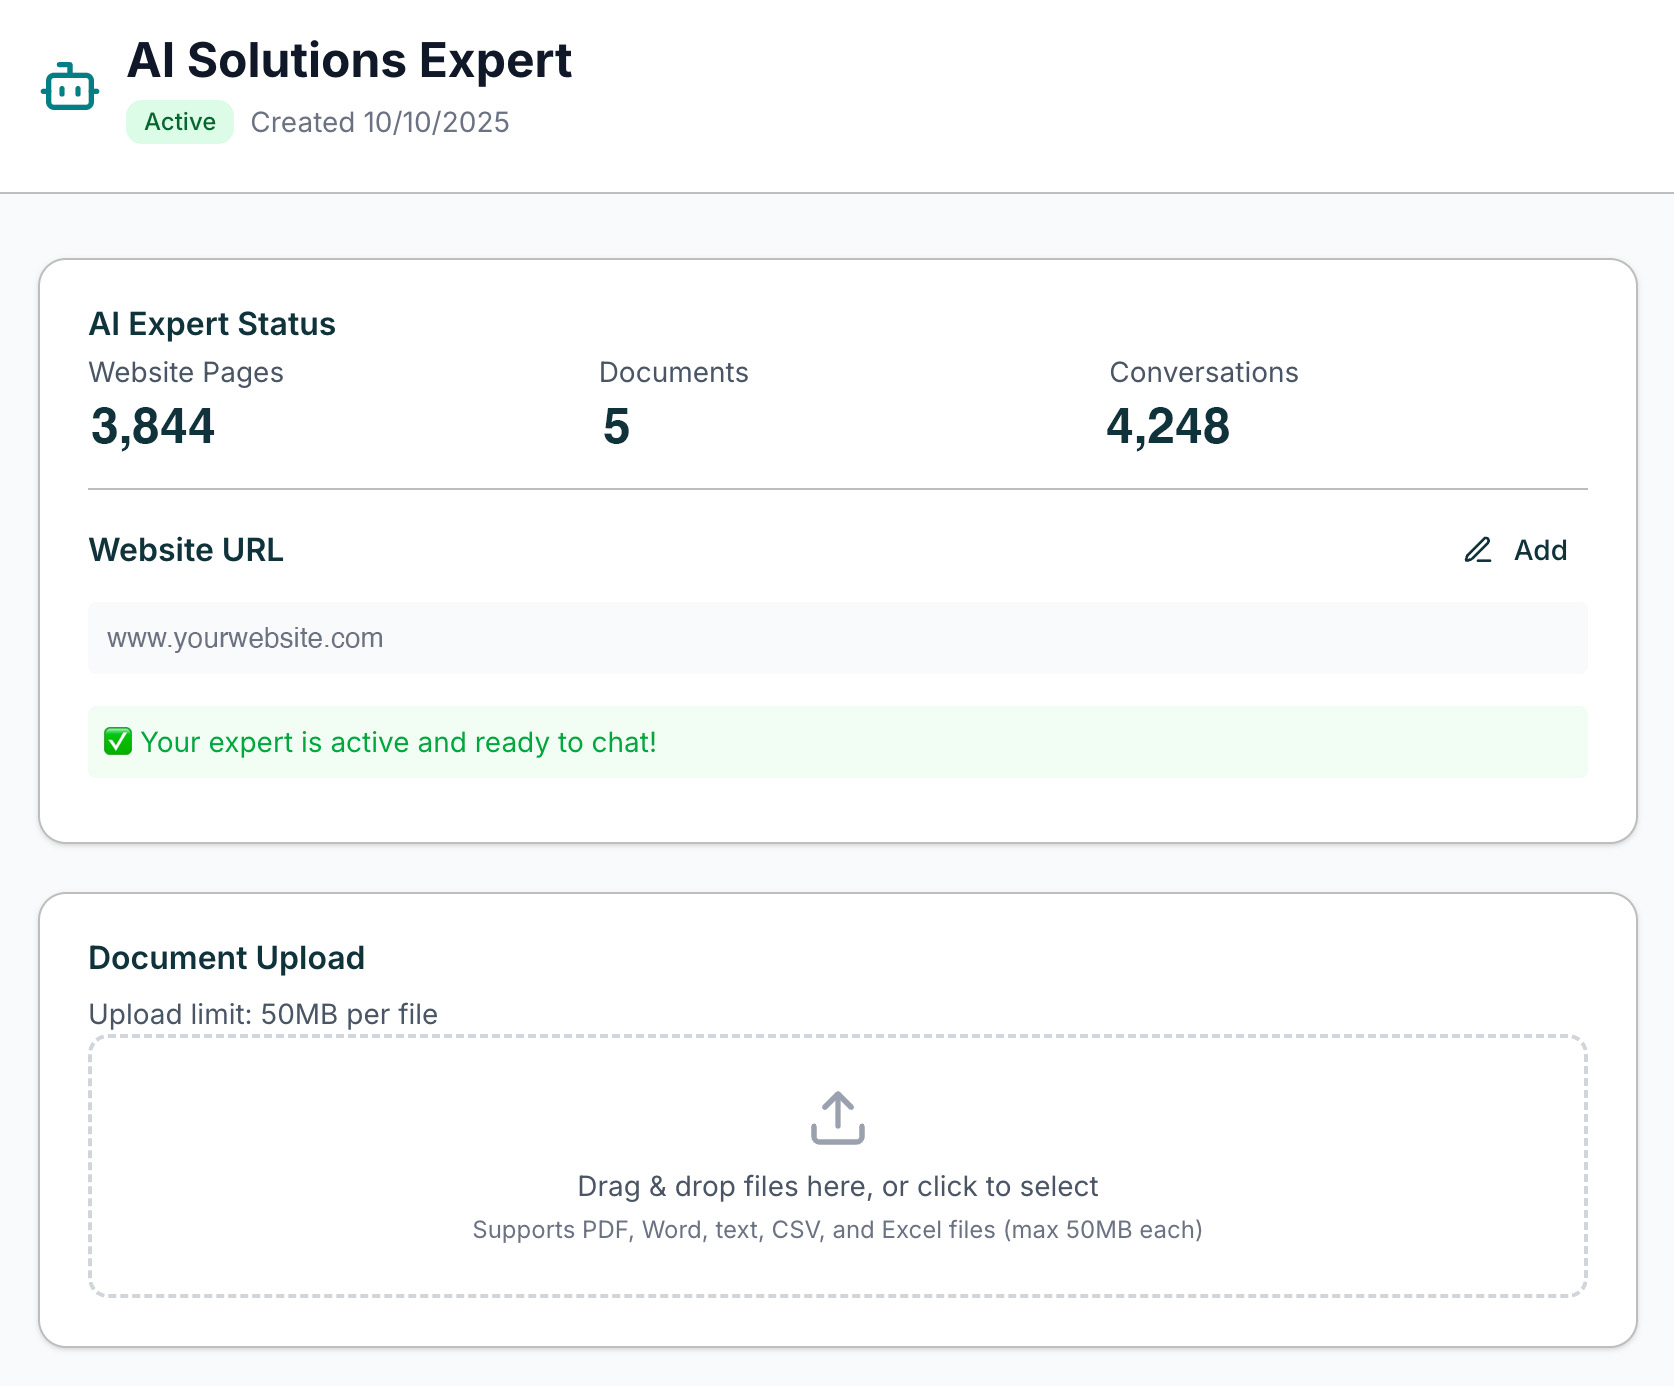Click the green checkmark icon in the banner

tap(118, 742)
